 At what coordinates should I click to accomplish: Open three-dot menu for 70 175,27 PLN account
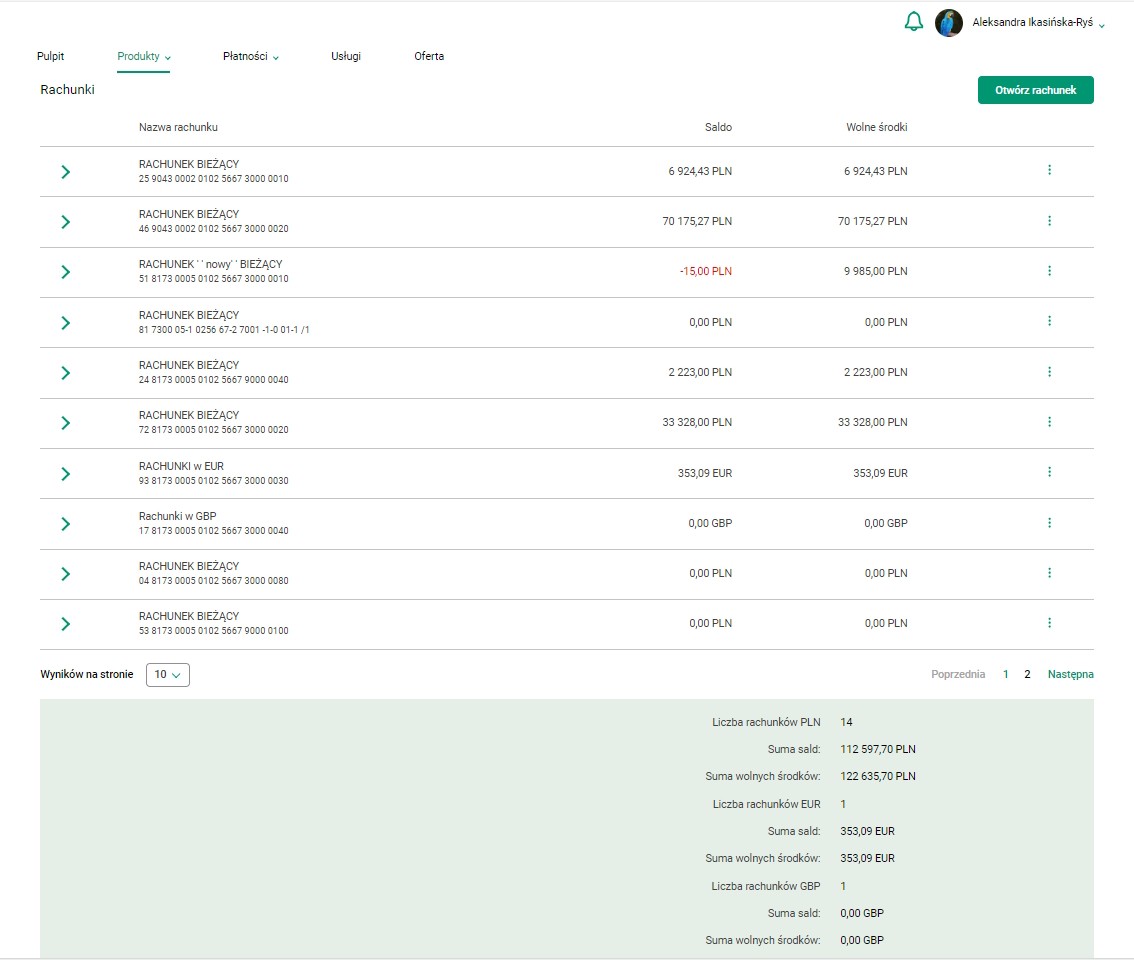(x=1049, y=221)
